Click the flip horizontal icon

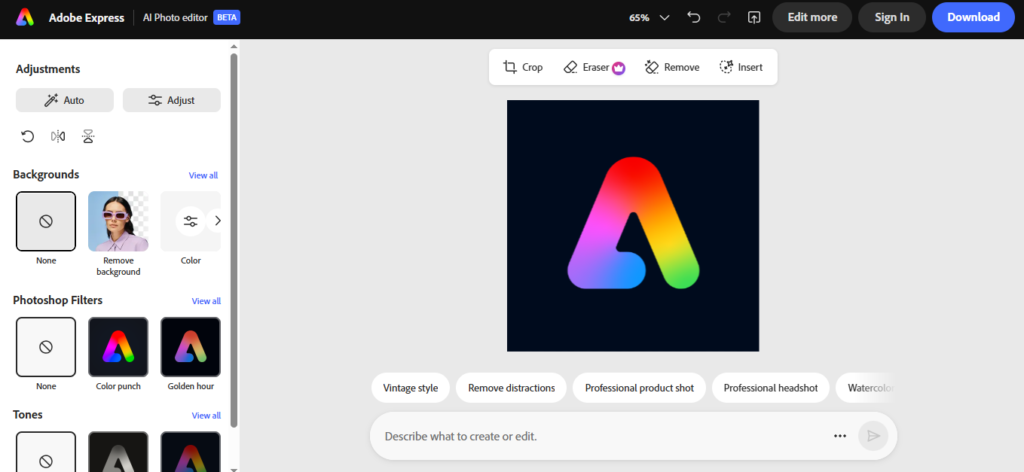58,136
